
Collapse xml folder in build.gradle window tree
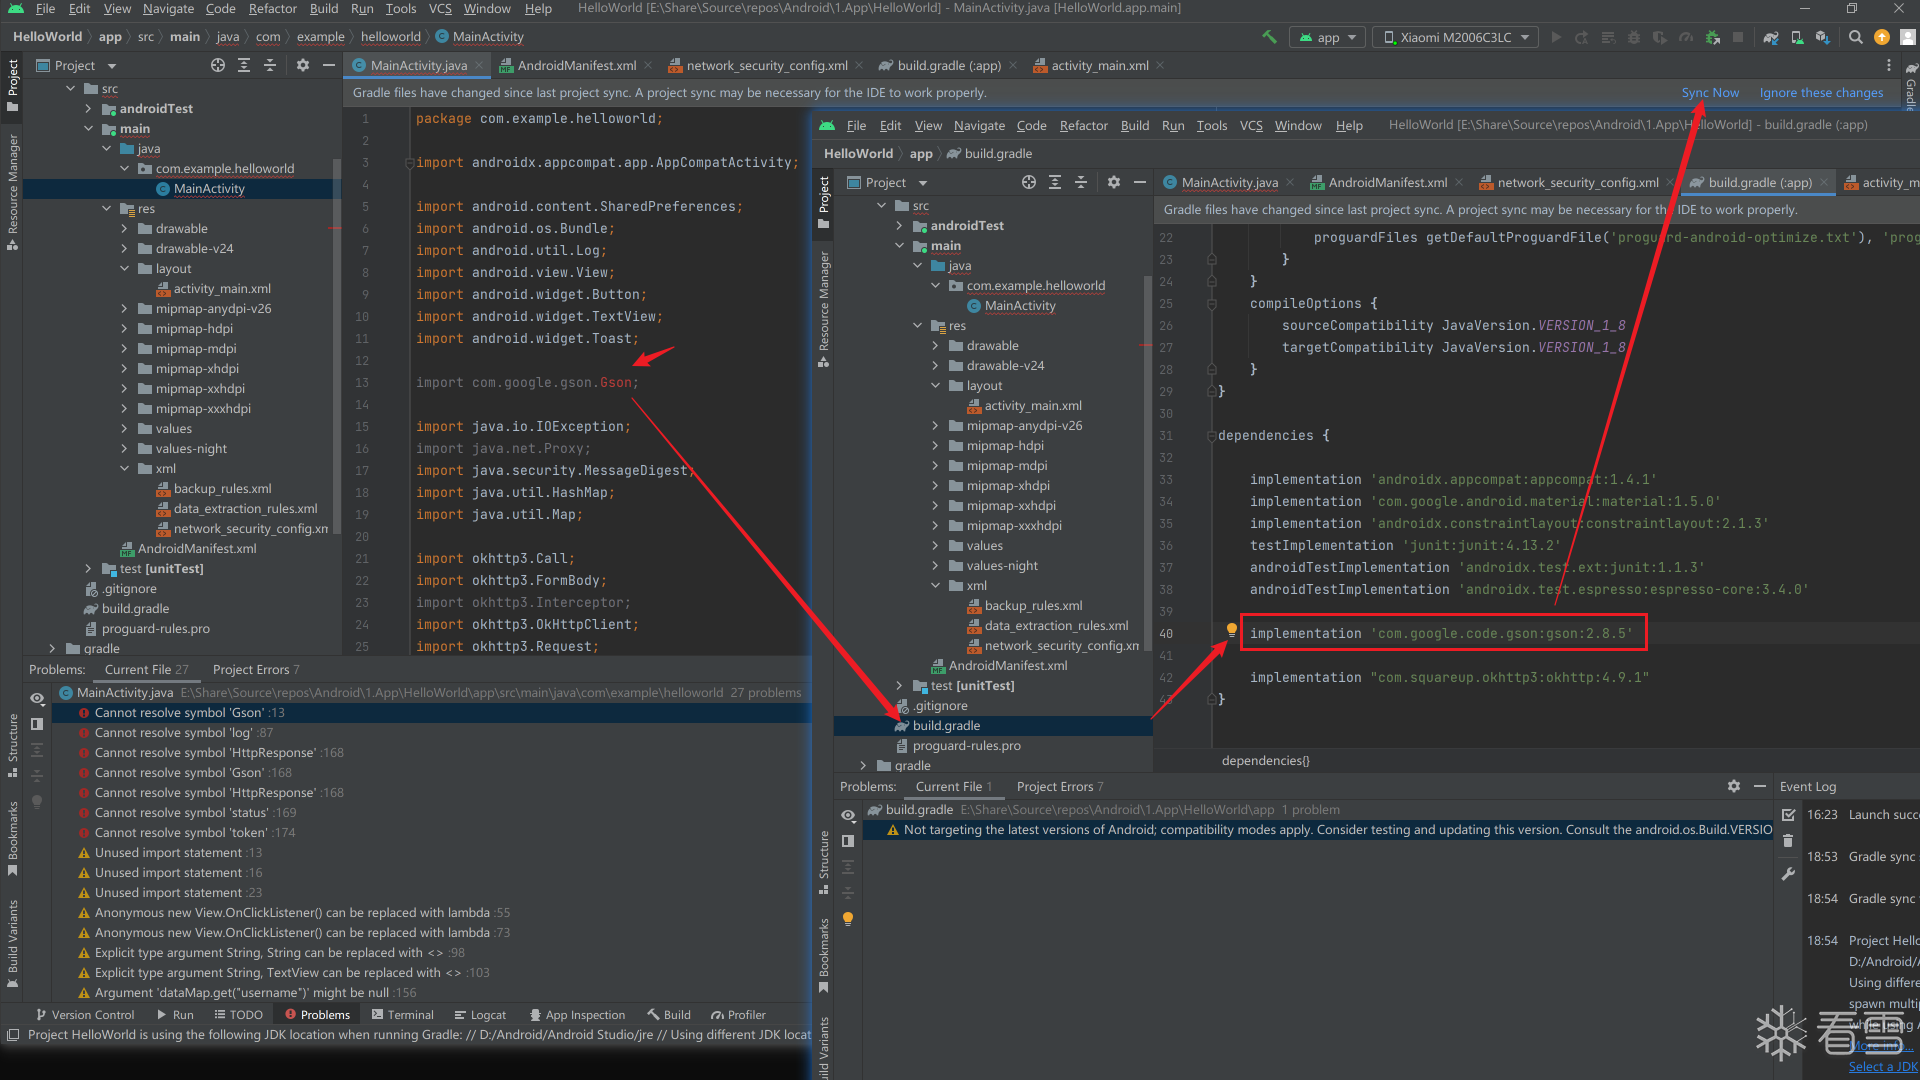(x=935, y=585)
